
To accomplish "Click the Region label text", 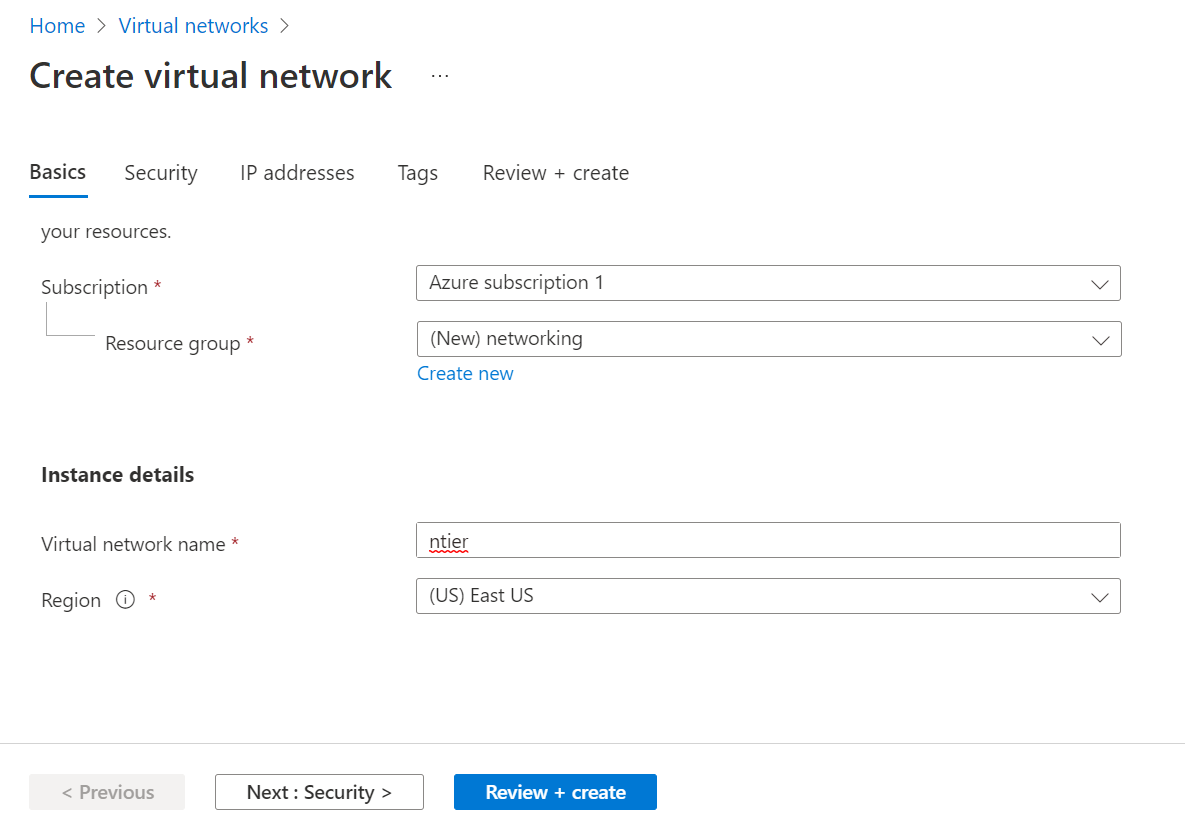I will tap(71, 601).
